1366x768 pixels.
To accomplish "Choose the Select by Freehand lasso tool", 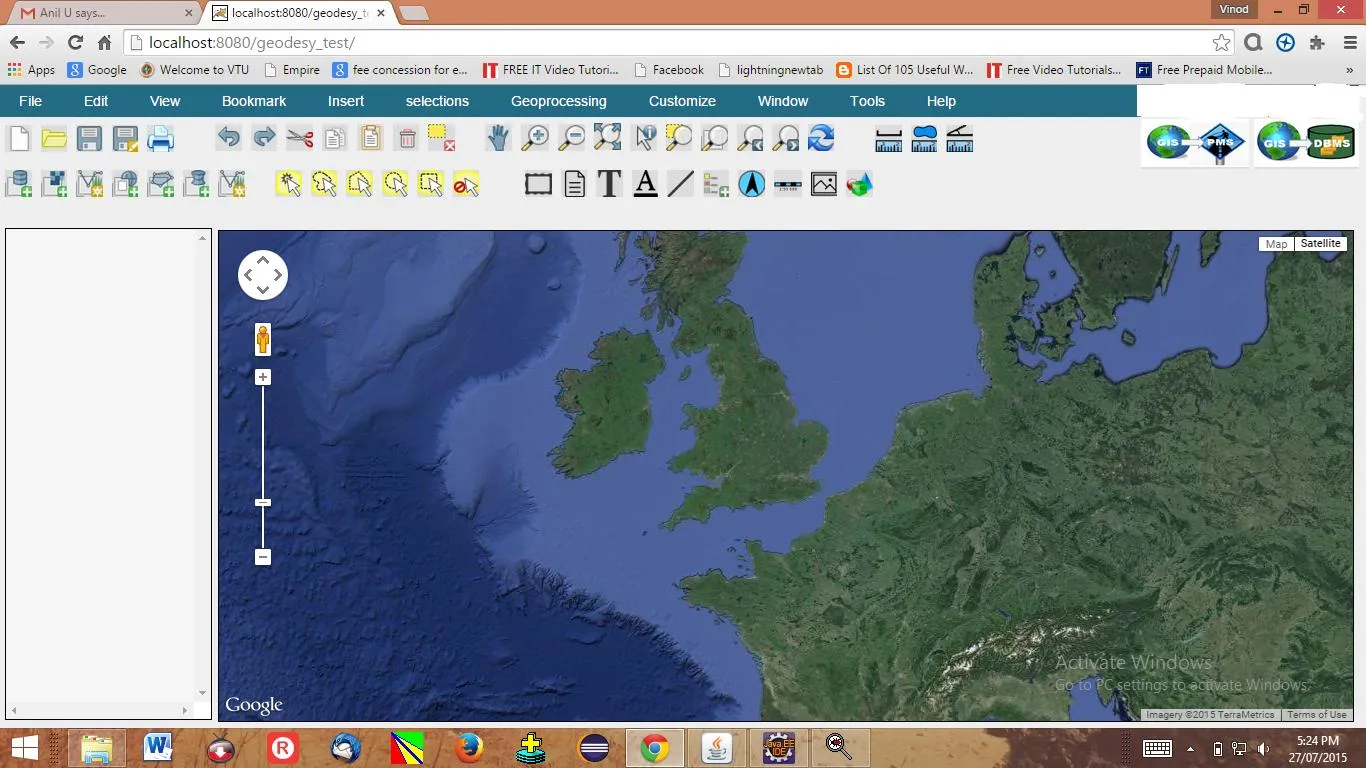I will click(x=324, y=184).
